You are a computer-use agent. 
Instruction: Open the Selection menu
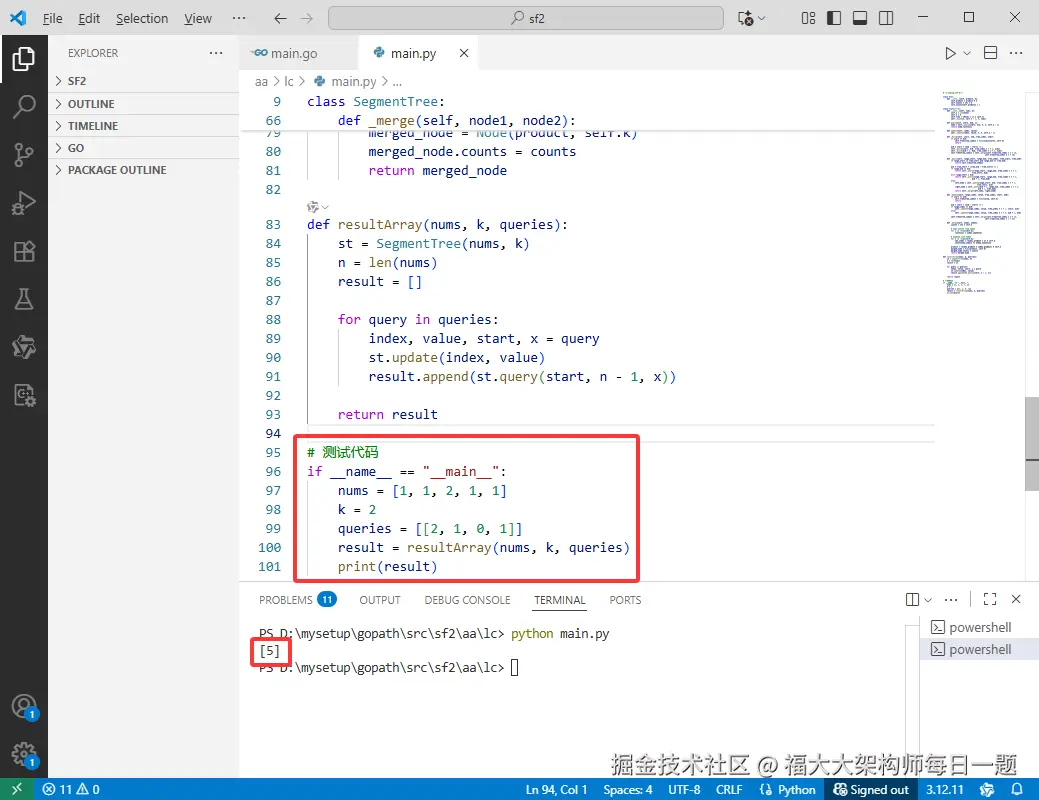point(142,19)
